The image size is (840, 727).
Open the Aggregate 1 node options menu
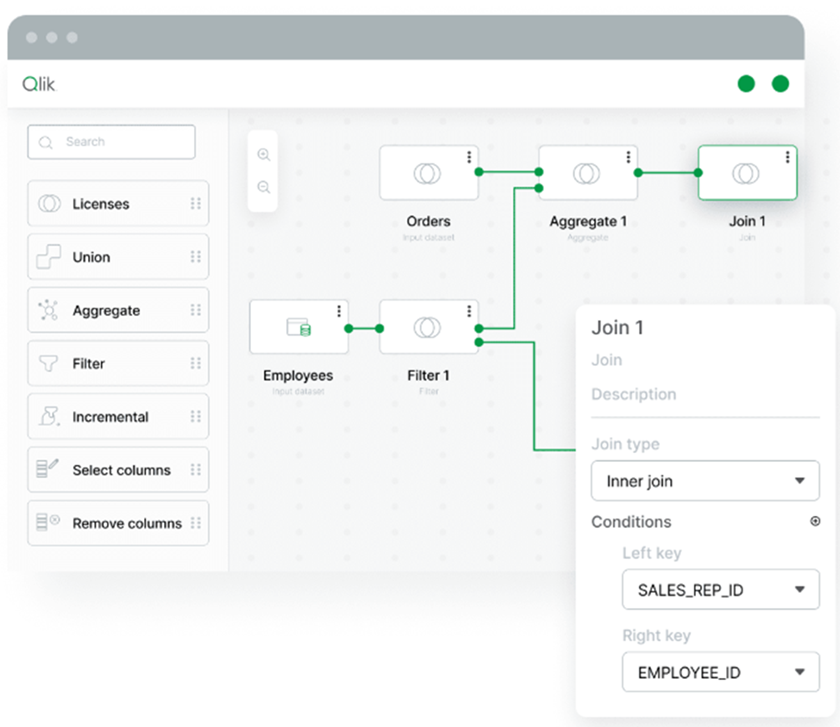(x=628, y=157)
